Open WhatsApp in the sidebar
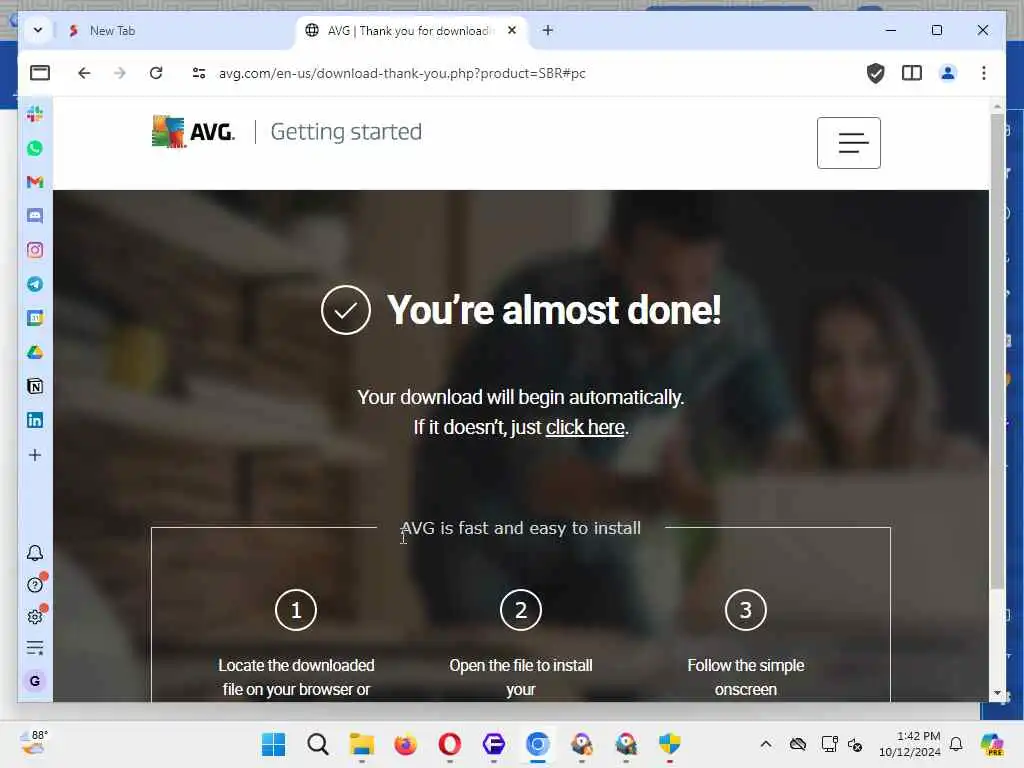The height and width of the screenshot is (768, 1024). click(35, 148)
